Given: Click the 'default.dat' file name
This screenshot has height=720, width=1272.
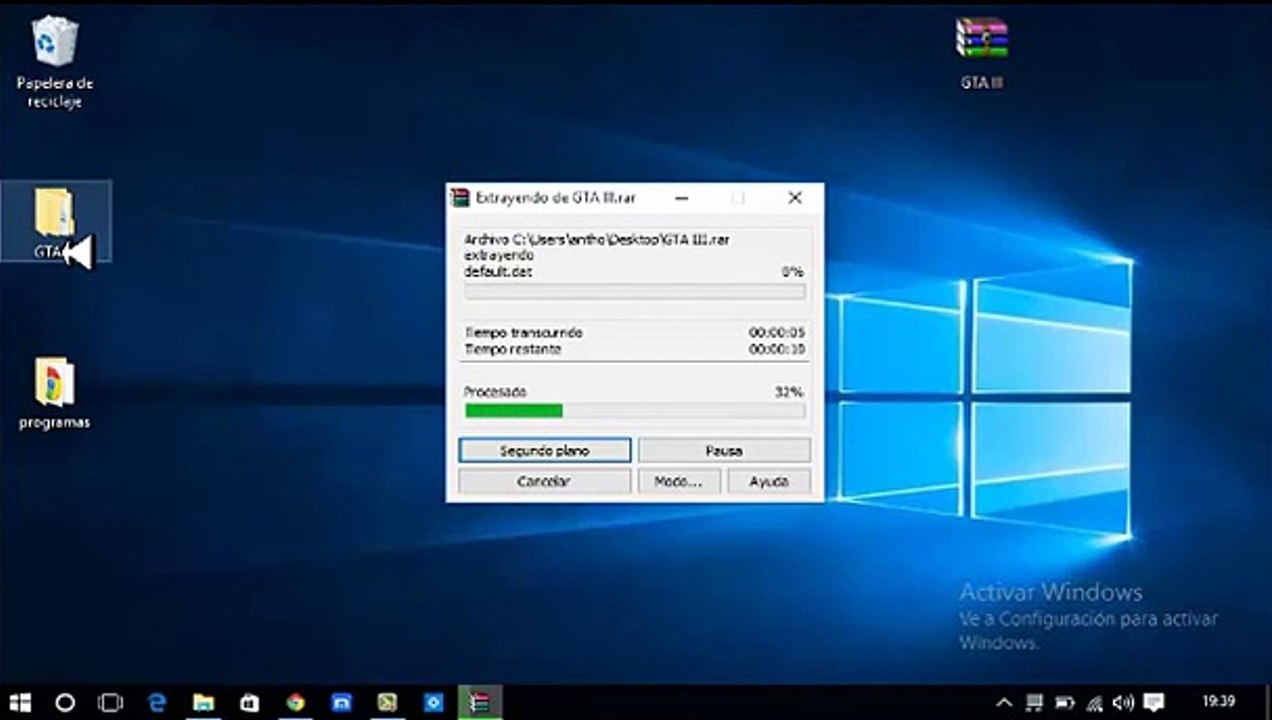Looking at the screenshot, I should (499, 272).
